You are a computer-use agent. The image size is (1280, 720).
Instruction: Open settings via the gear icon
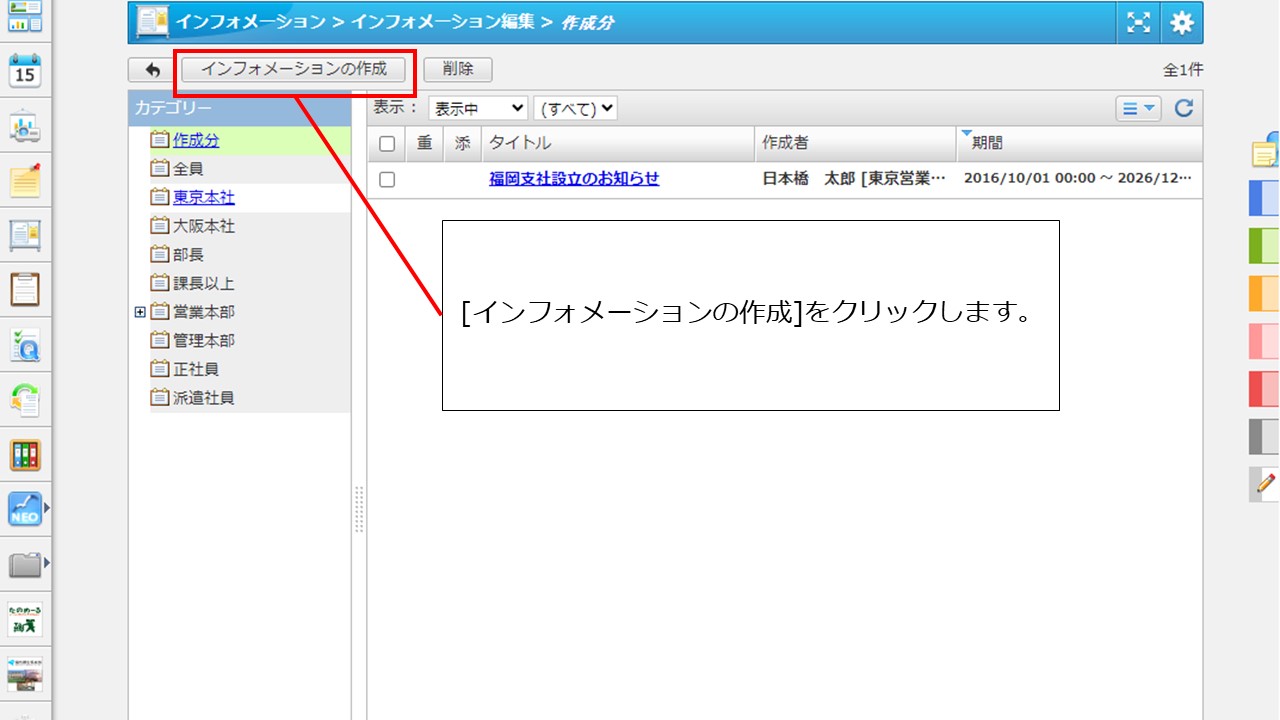click(1182, 23)
